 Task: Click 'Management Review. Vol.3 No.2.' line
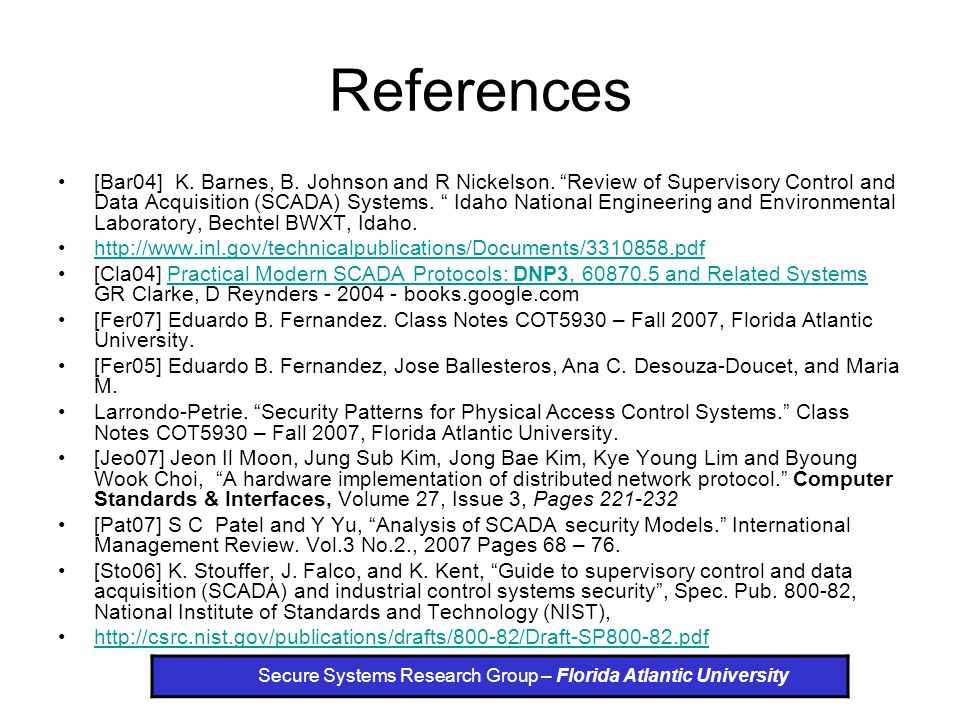(x=257, y=545)
